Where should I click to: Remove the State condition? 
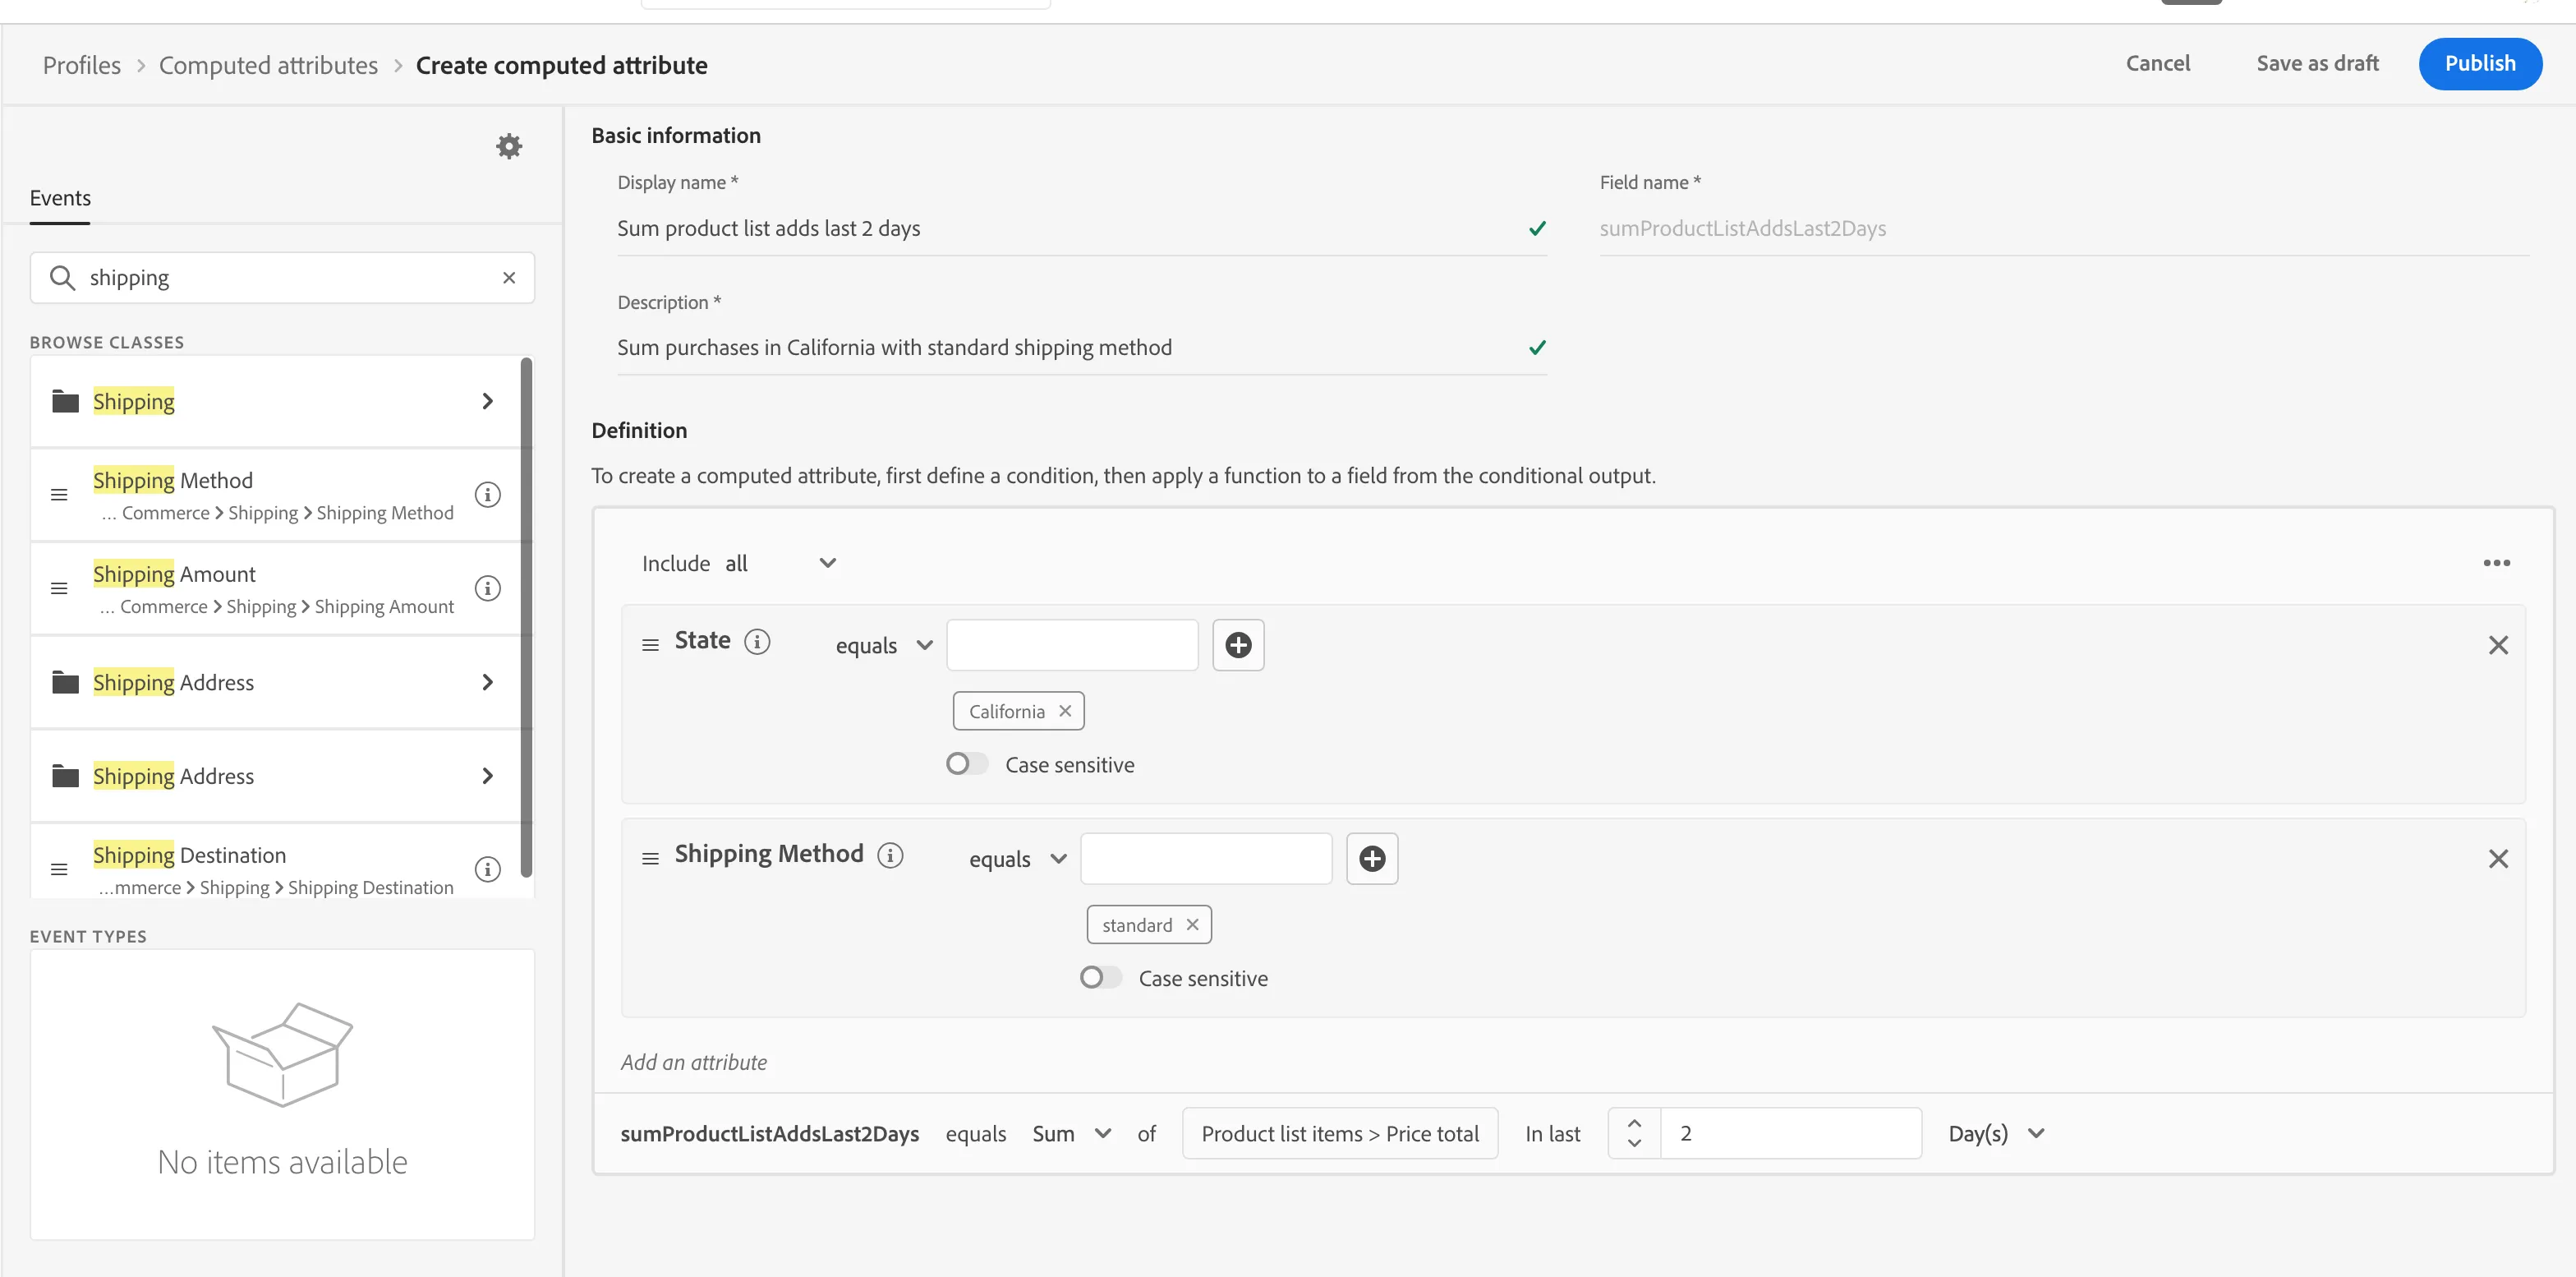(x=2498, y=645)
